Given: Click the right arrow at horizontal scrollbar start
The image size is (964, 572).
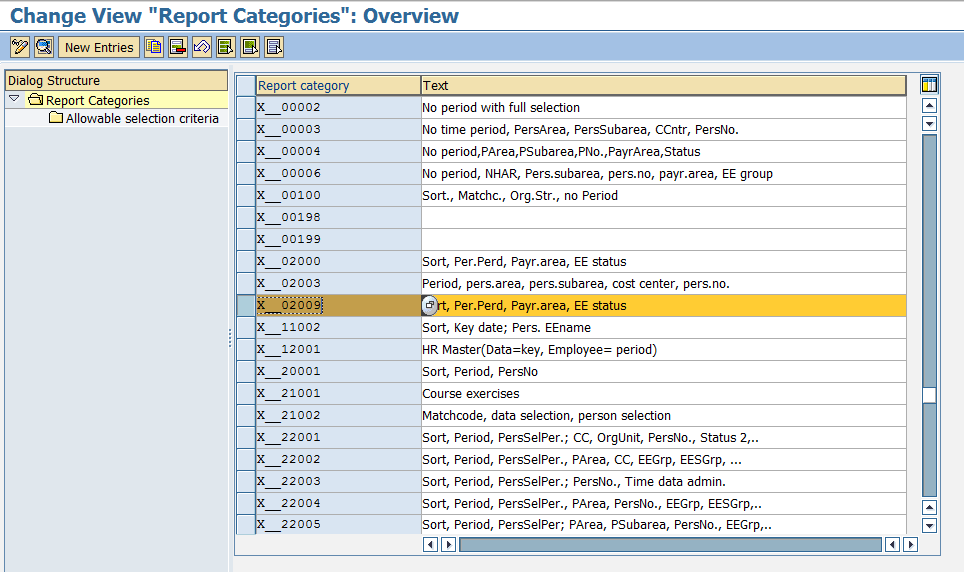Looking at the screenshot, I should pyautogui.click(x=448, y=544).
